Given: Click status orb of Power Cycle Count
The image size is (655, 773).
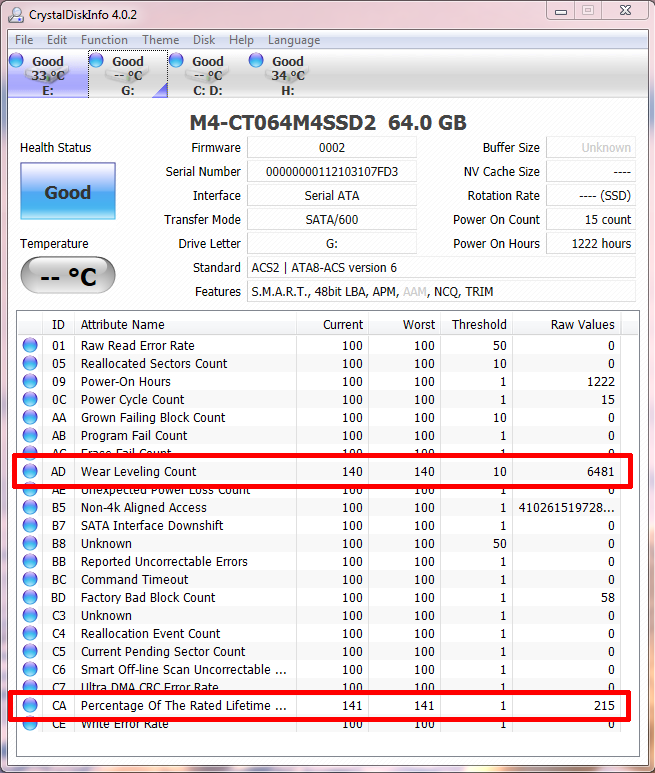Looking at the screenshot, I should tap(30, 399).
